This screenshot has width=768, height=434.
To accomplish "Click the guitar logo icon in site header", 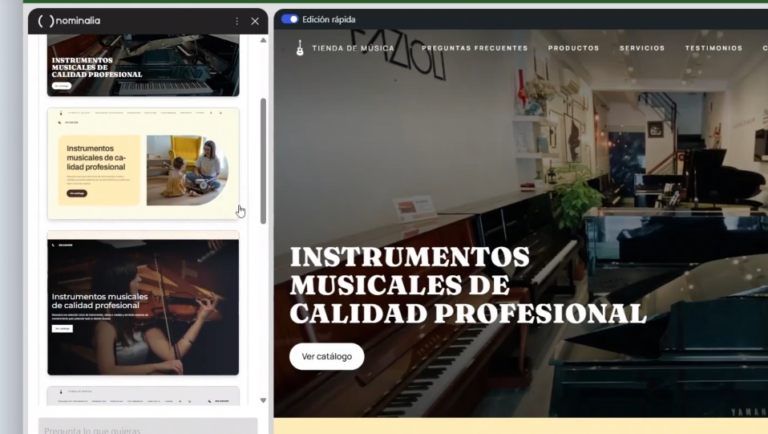I will tap(300, 48).
